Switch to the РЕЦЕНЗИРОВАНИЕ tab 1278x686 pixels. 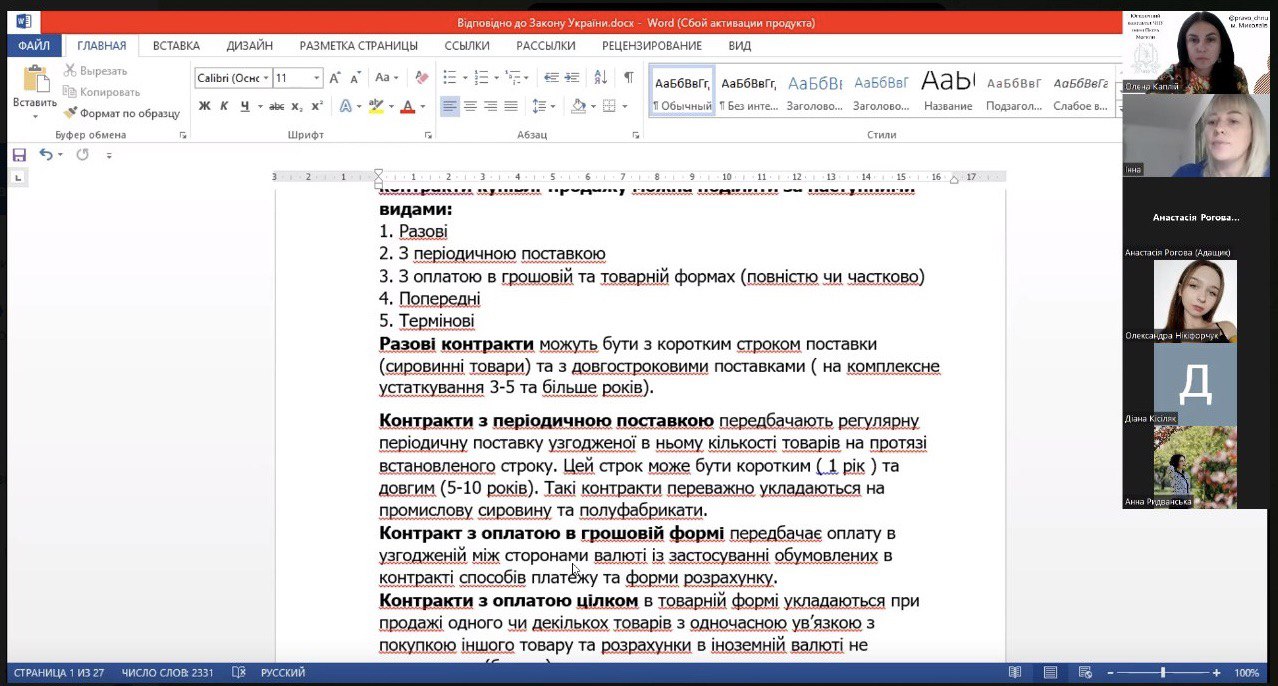[652, 45]
